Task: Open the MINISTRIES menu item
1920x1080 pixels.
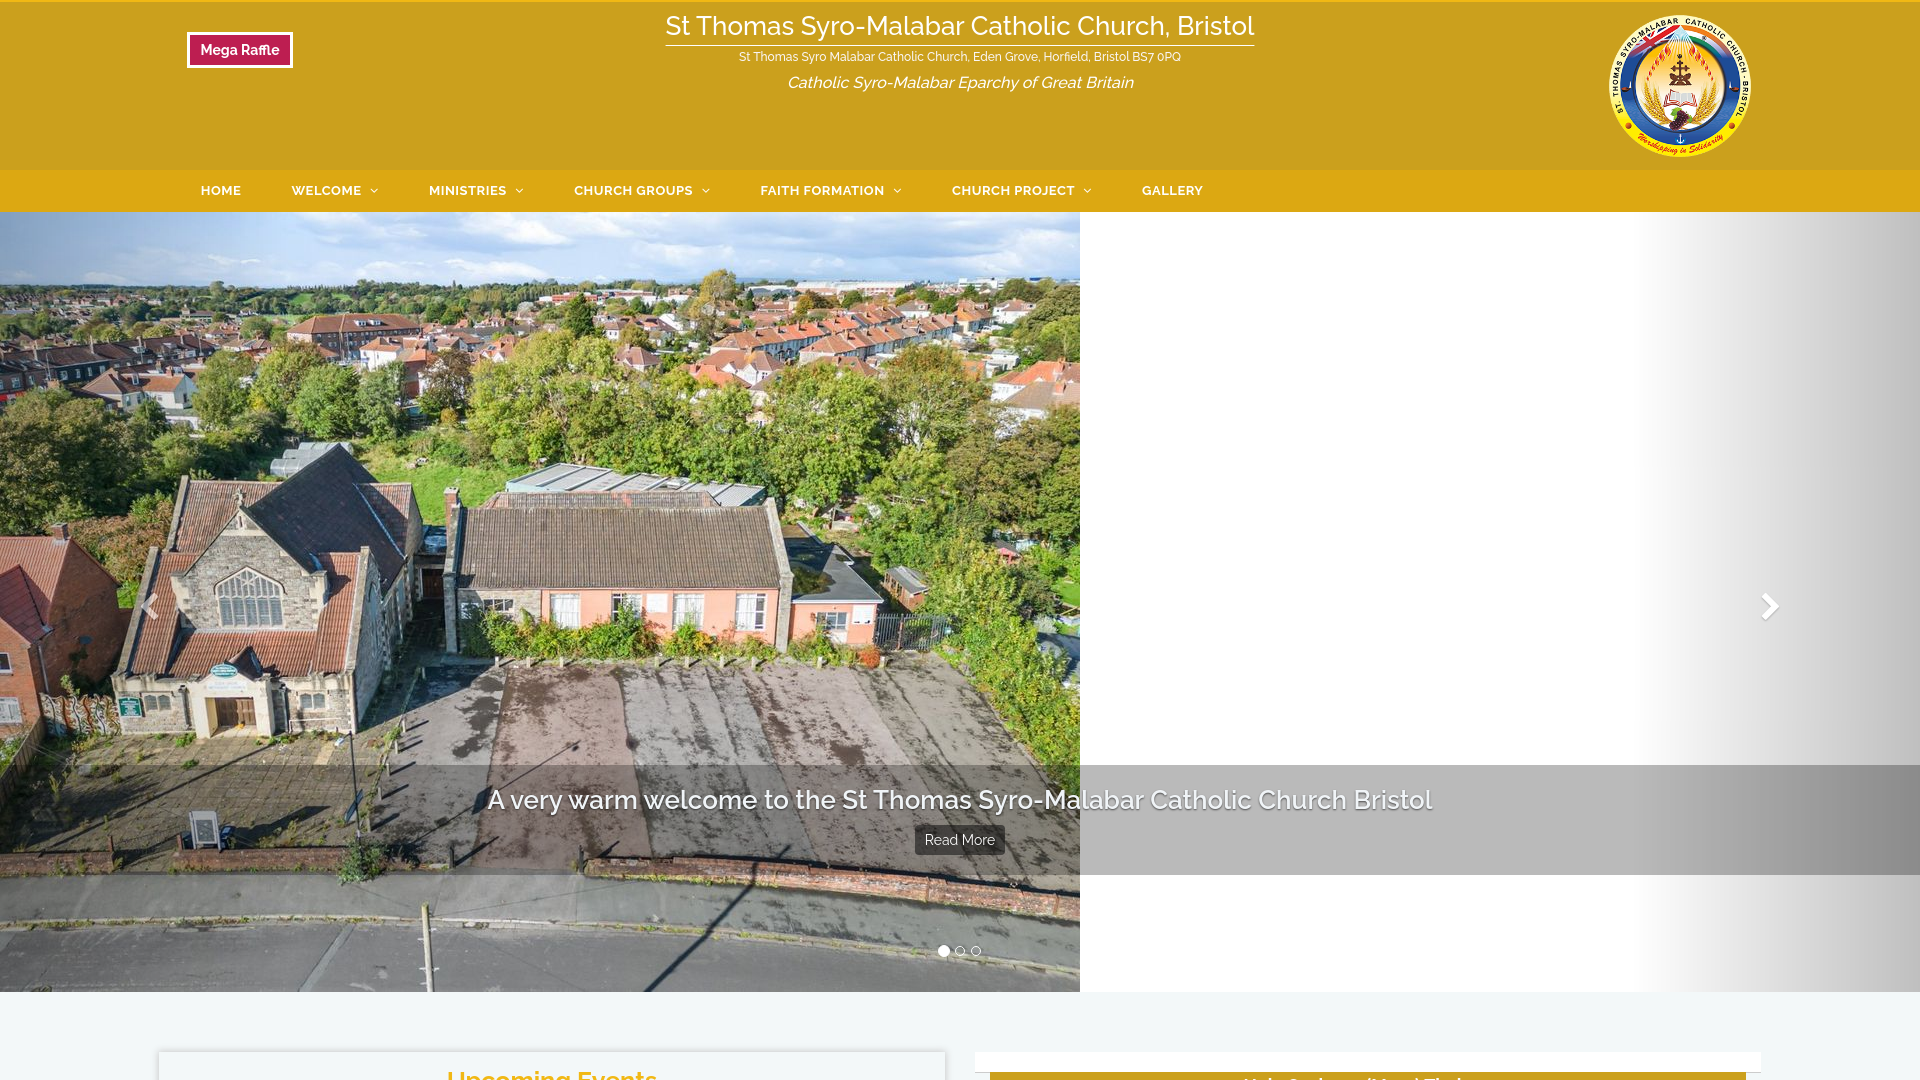Action: [467, 191]
